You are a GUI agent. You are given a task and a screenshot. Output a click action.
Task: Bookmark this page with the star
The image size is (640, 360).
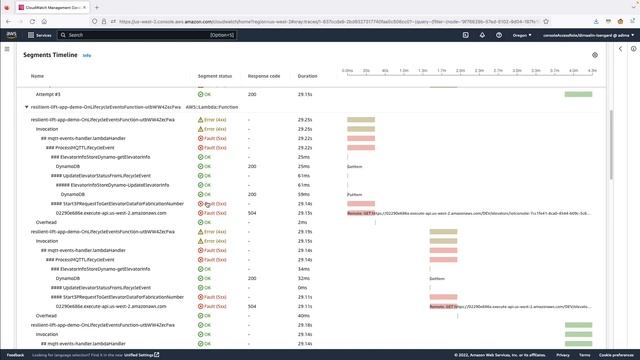click(x=546, y=22)
